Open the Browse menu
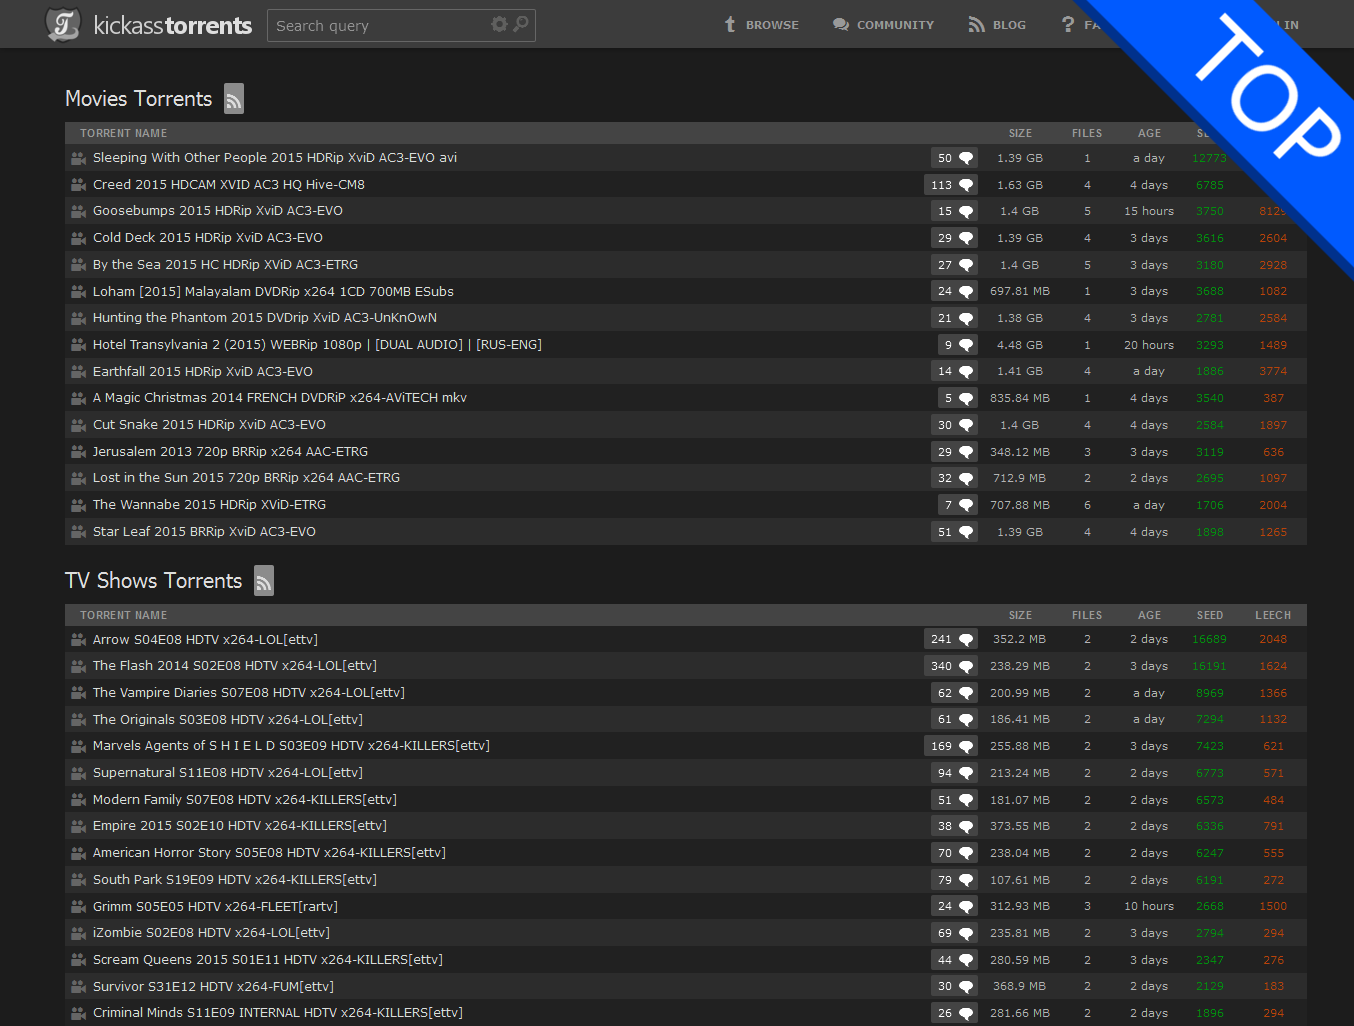This screenshot has height=1026, width=1354. (x=762, y=25)
